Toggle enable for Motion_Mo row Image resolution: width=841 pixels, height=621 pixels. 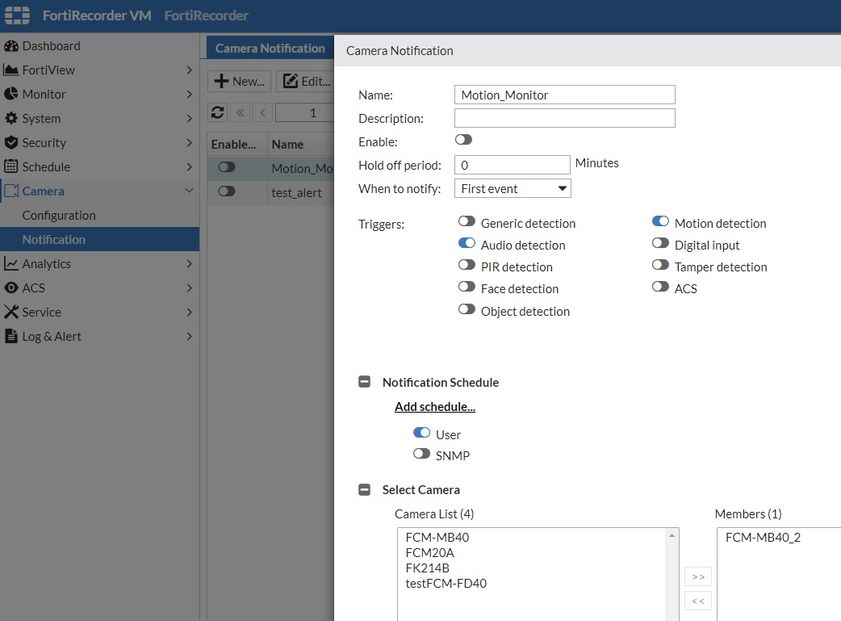[x=226, y=167]
